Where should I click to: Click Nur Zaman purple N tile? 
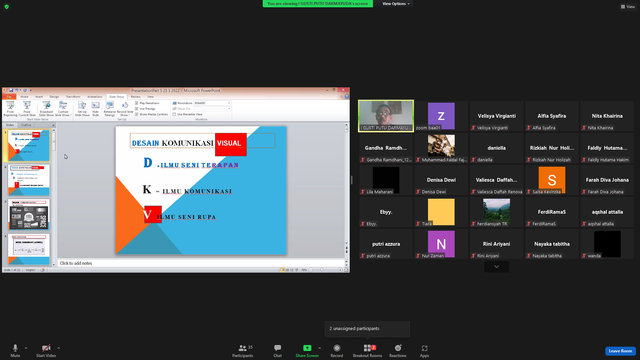coord(441,244)
